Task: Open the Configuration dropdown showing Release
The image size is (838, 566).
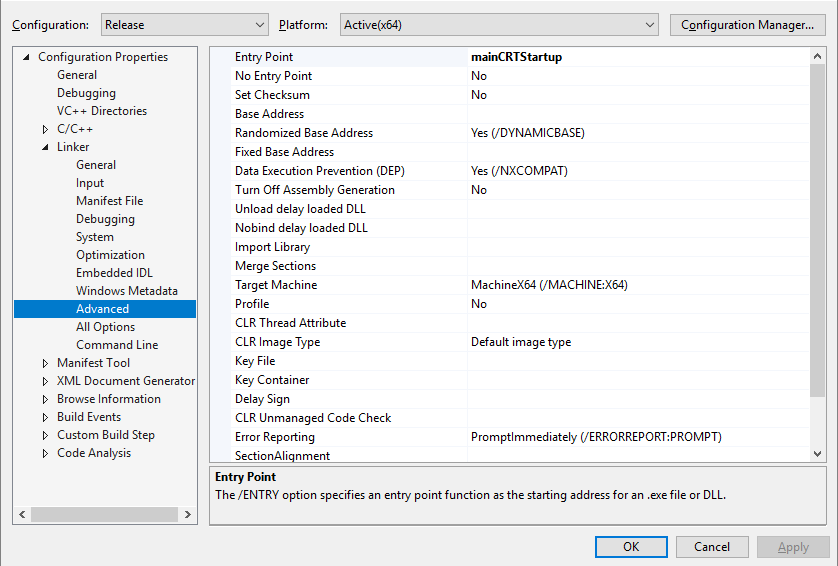Action: [x=184, y=24]
